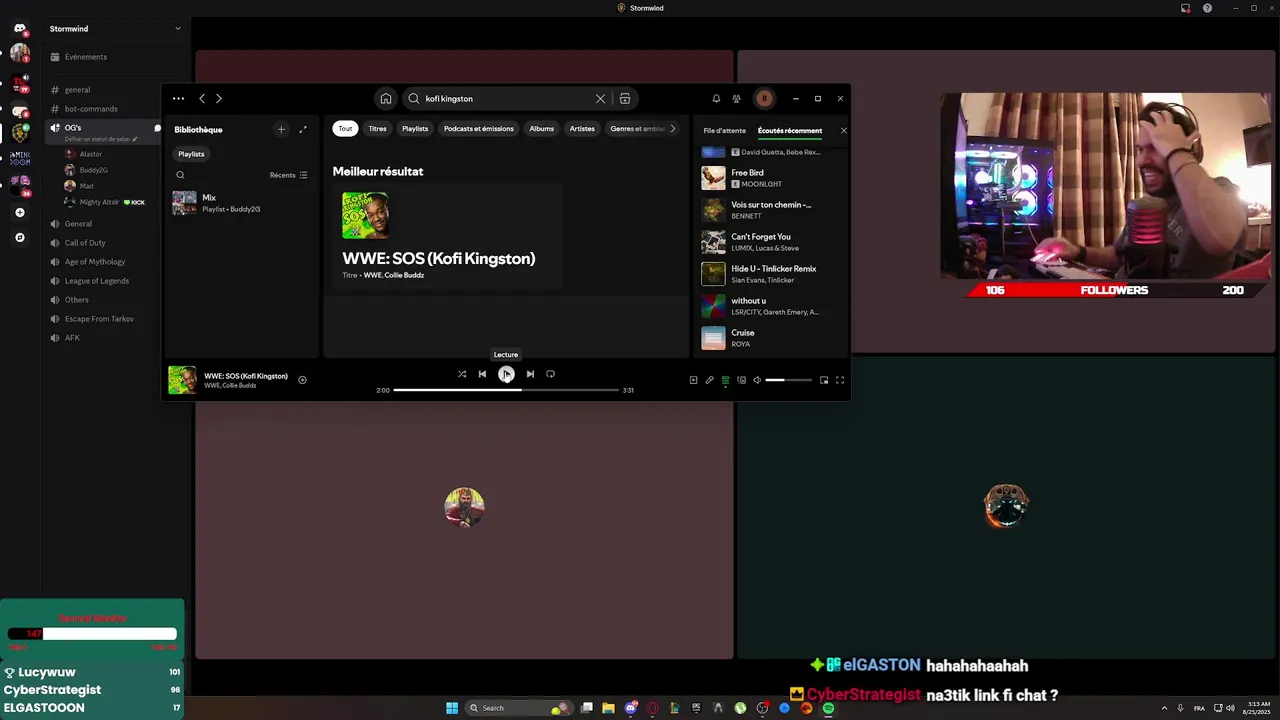
Task: Explore discoverable Discord servers
Action: point(20,238)
